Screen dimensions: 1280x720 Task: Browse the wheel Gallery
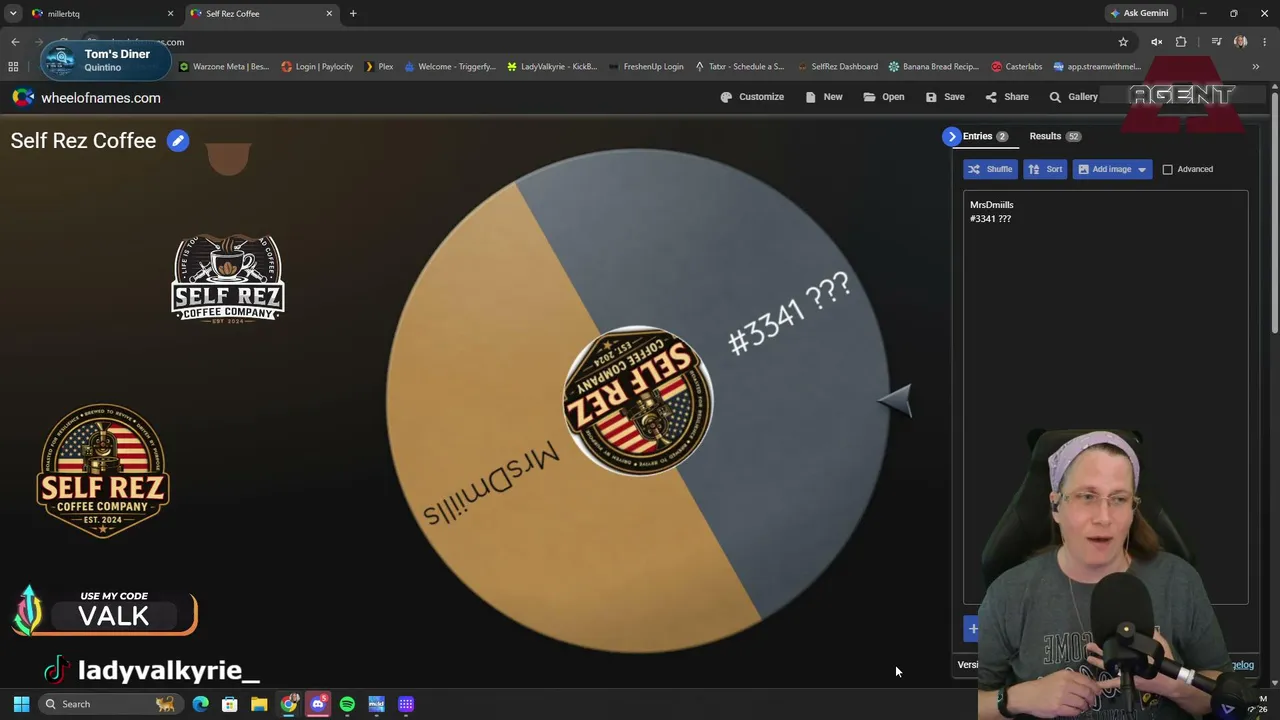pos(1073,97)
